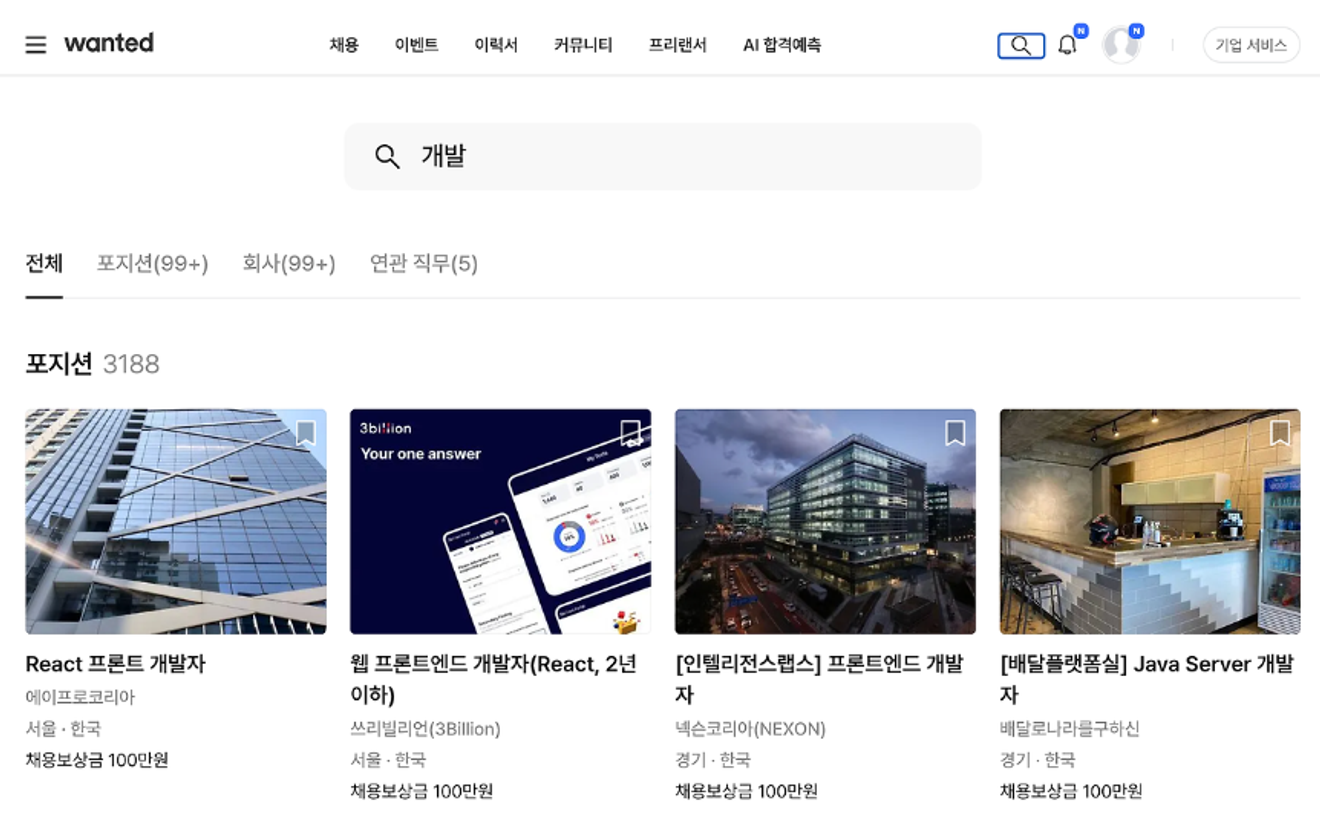Switch to the 회사(99+) tab
Screen dimensions: 1320x824
289,264
